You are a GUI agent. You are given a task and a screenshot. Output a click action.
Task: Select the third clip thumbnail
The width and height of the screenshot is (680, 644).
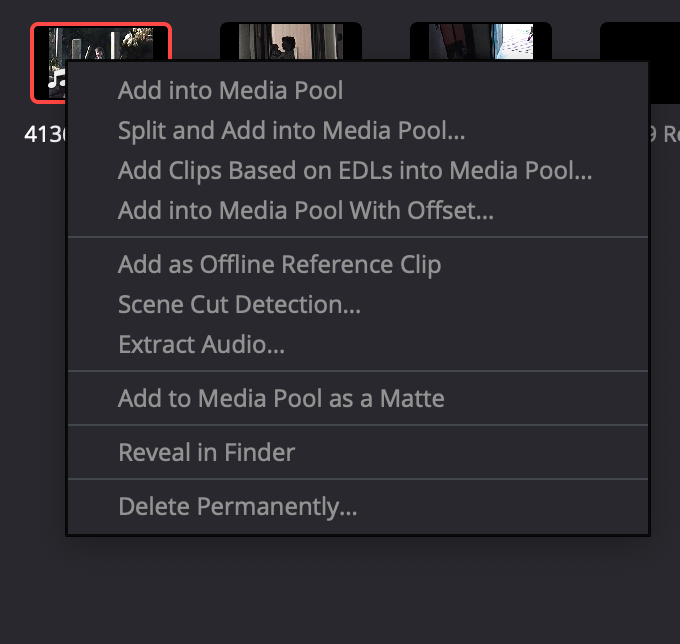[481, 41]
